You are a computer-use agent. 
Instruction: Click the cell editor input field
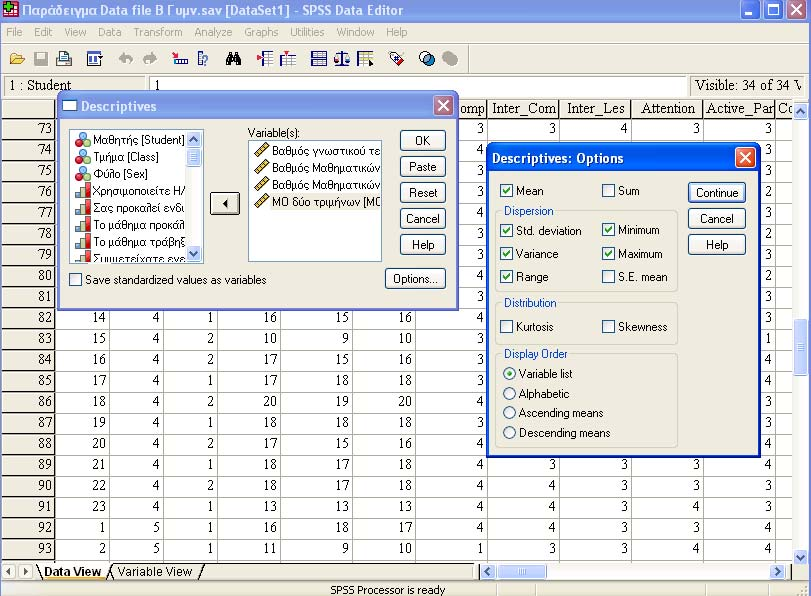point(418,85)
